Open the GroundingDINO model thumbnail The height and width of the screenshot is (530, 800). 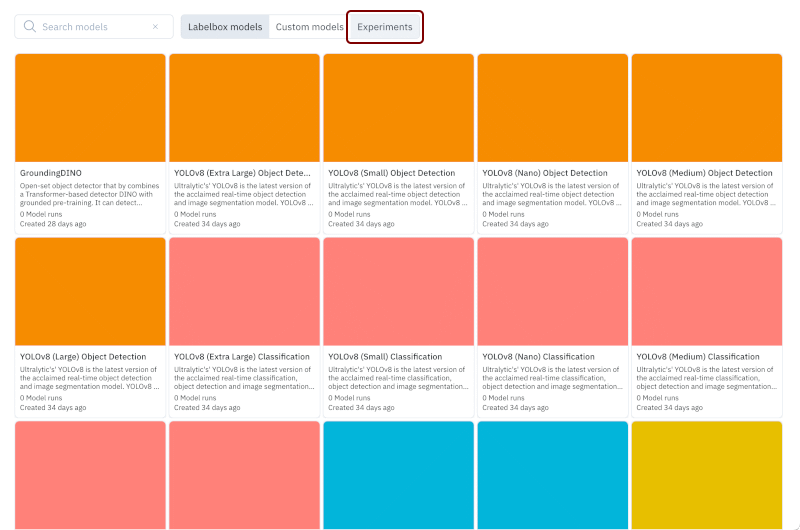90,108
